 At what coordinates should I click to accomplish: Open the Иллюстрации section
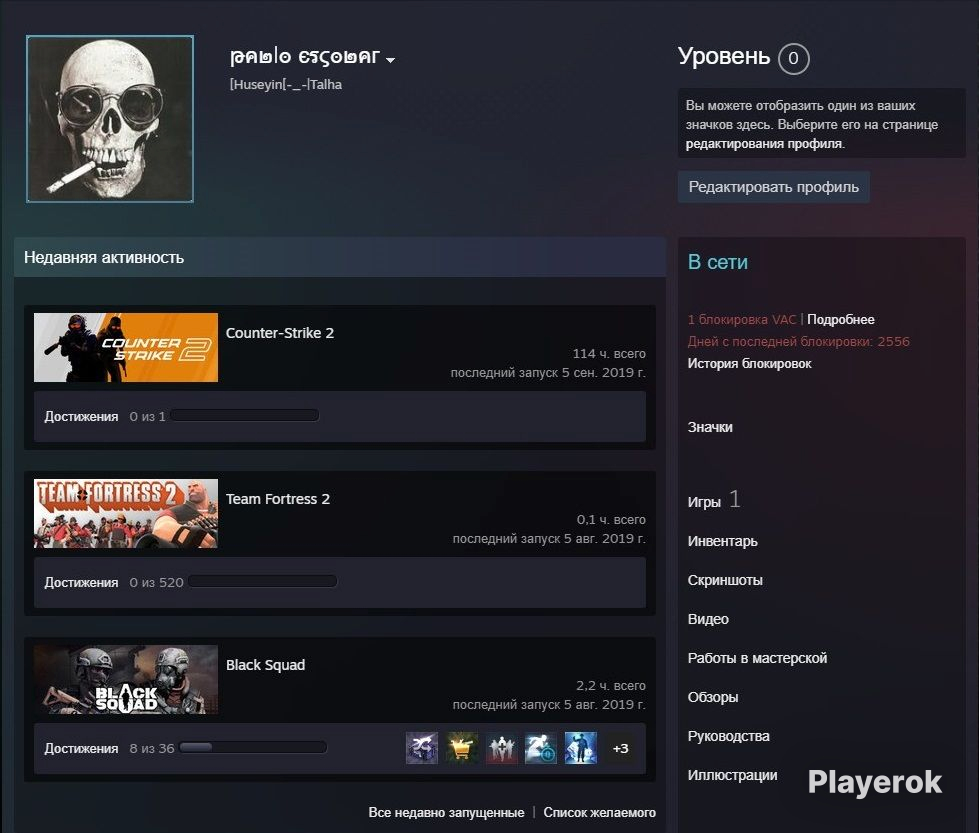coord(732,775)
